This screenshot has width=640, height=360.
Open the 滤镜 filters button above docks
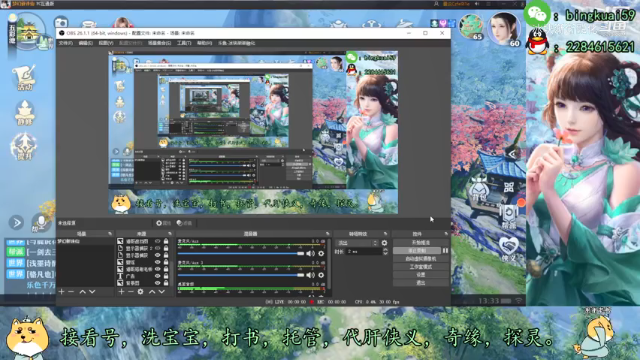point(184,223)
